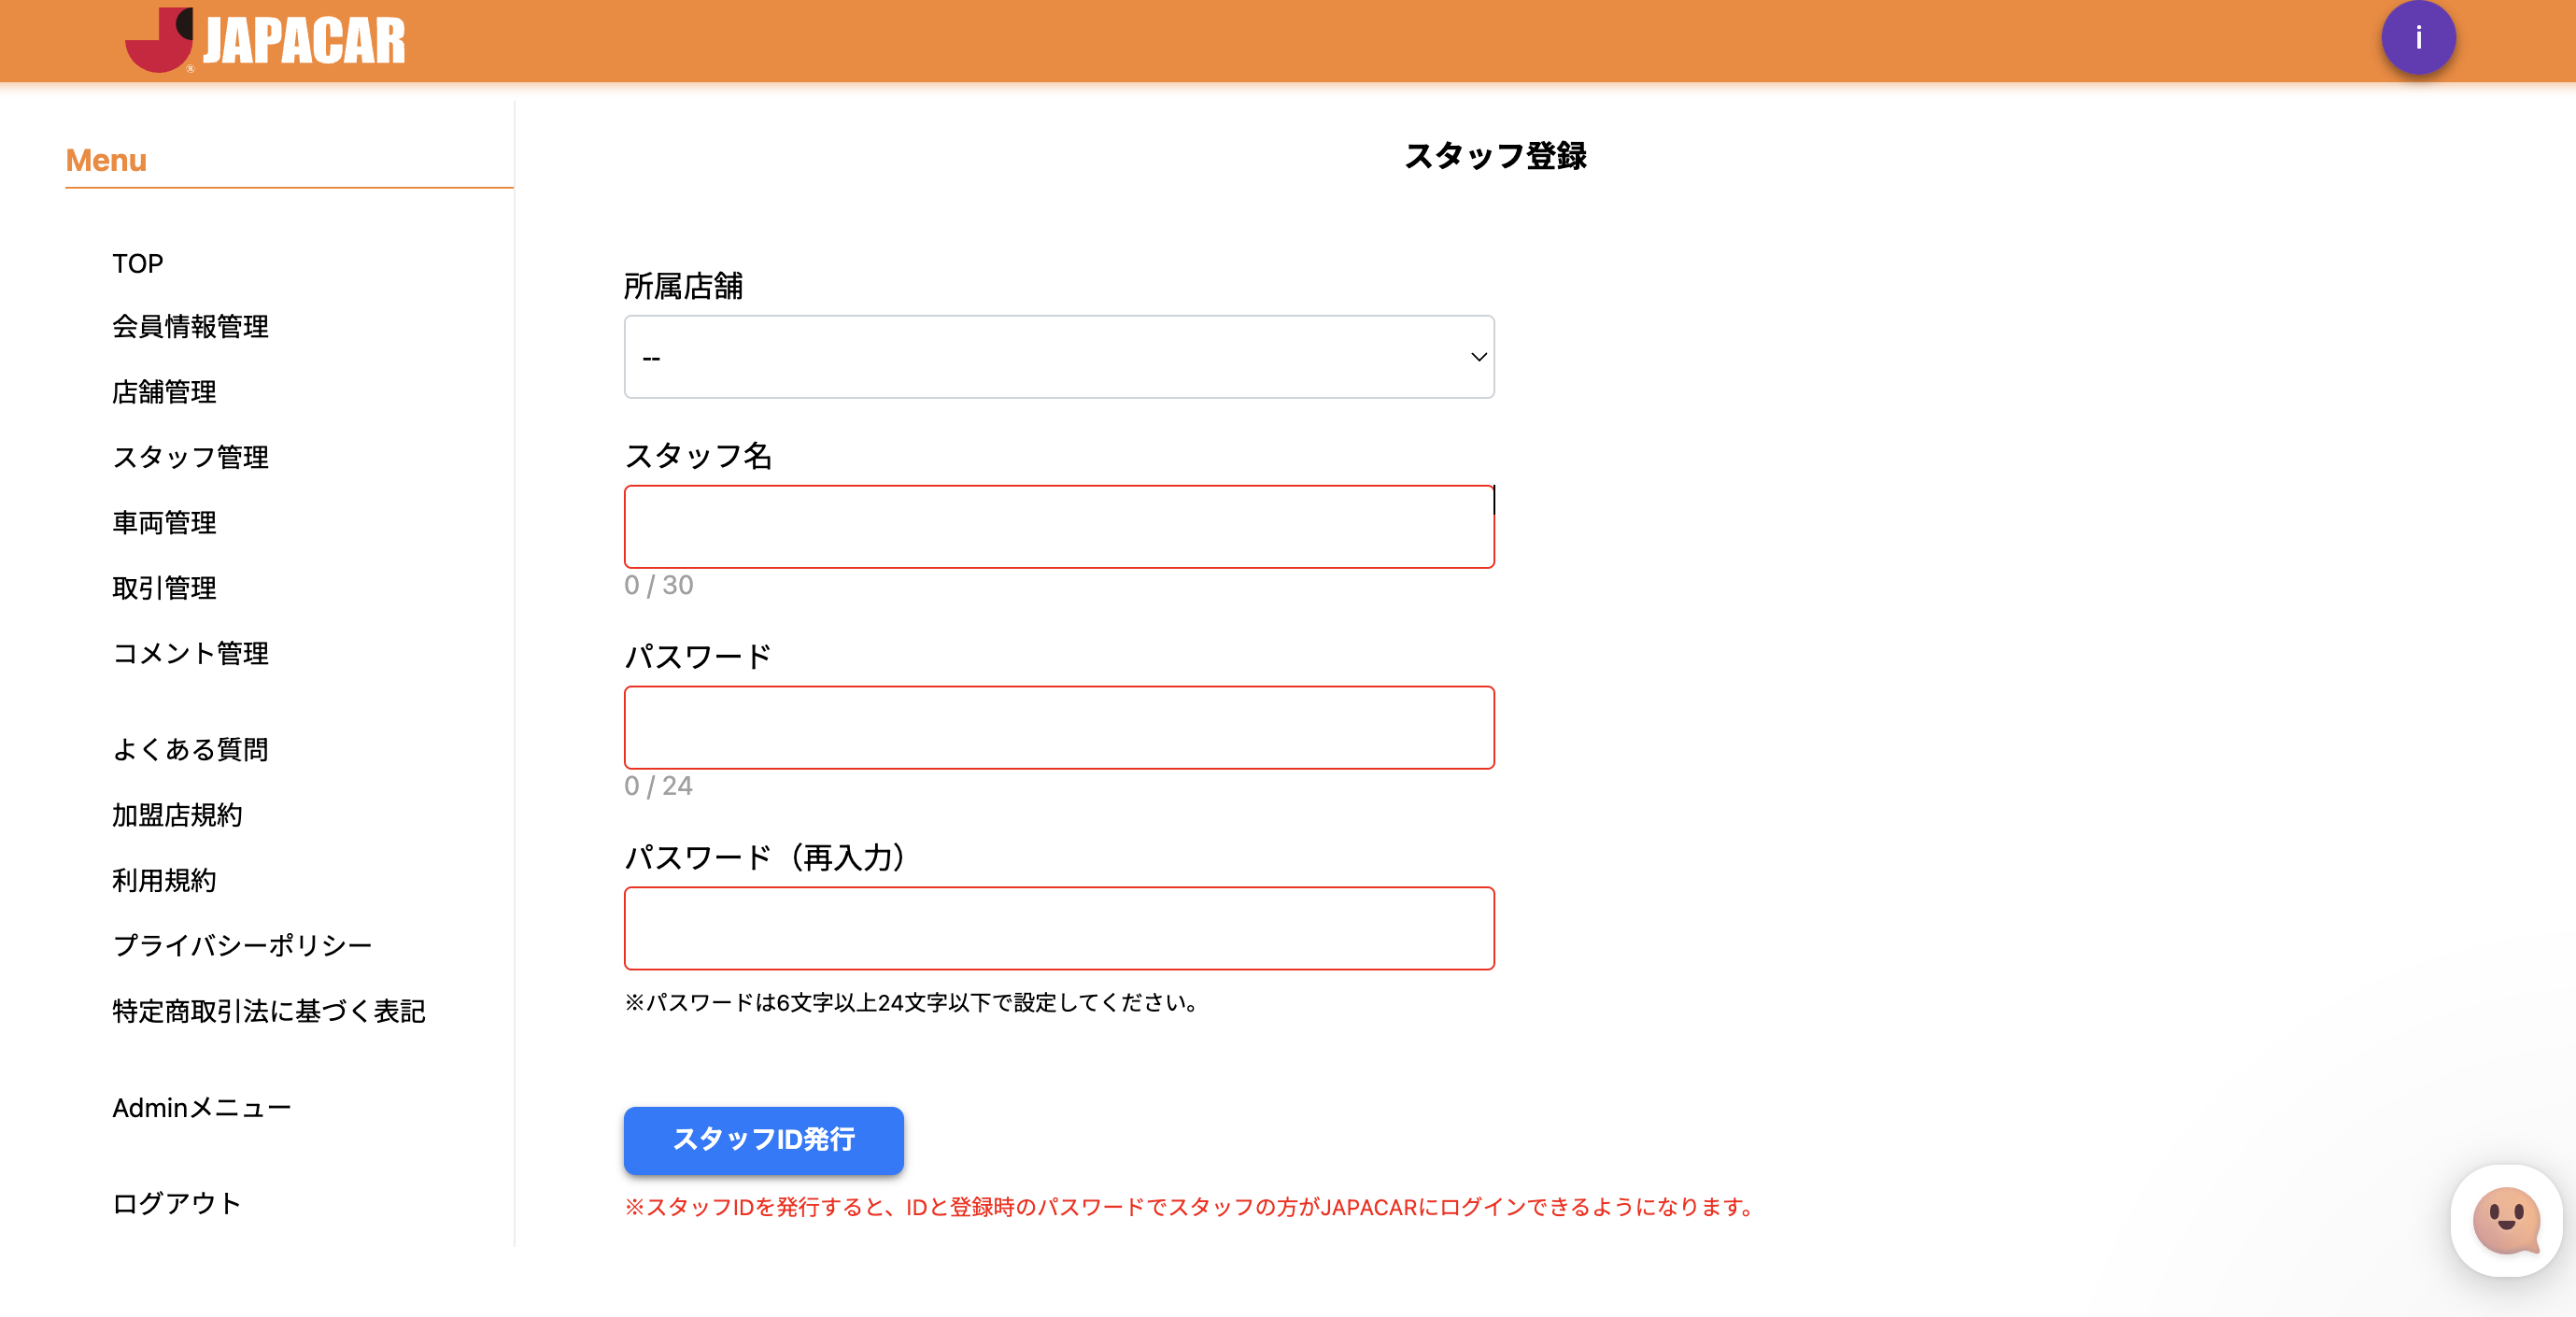Open 会員情報管理 menu item
Image resolution: width=2576 pixels, height=1317 pixels.
[x=190, y=327]
